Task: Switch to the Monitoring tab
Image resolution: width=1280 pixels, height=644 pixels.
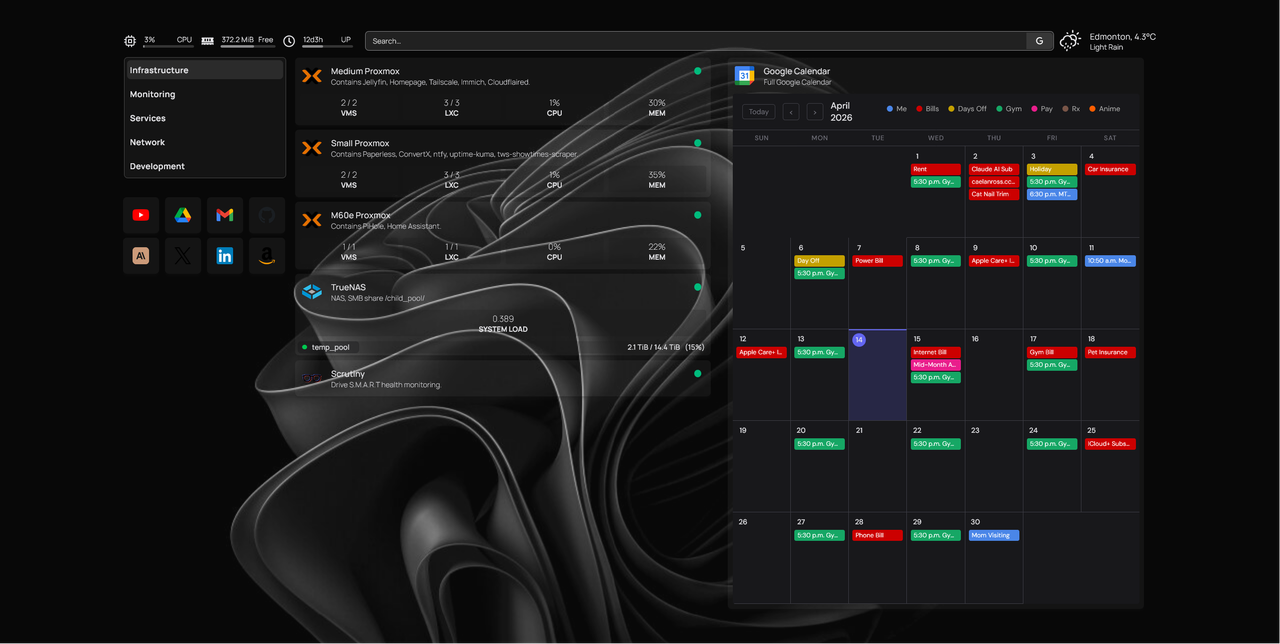Action: point(205,94)
